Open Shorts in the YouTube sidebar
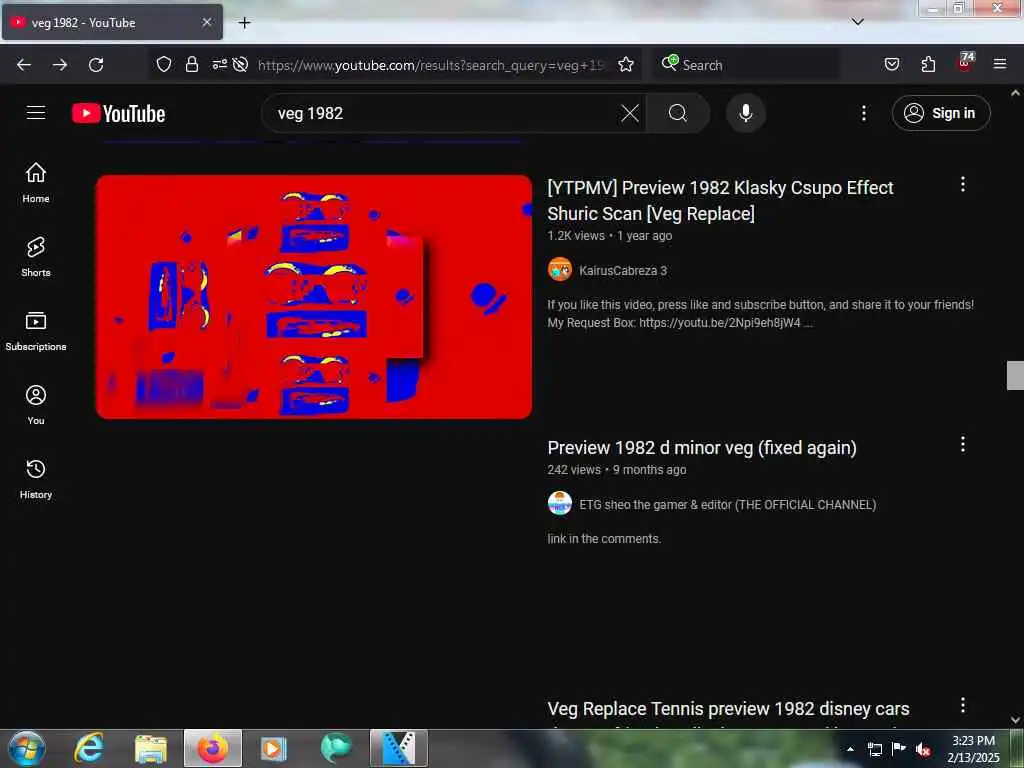The image size is (1024, 768). pyautogui.click(x=36, y=257)
